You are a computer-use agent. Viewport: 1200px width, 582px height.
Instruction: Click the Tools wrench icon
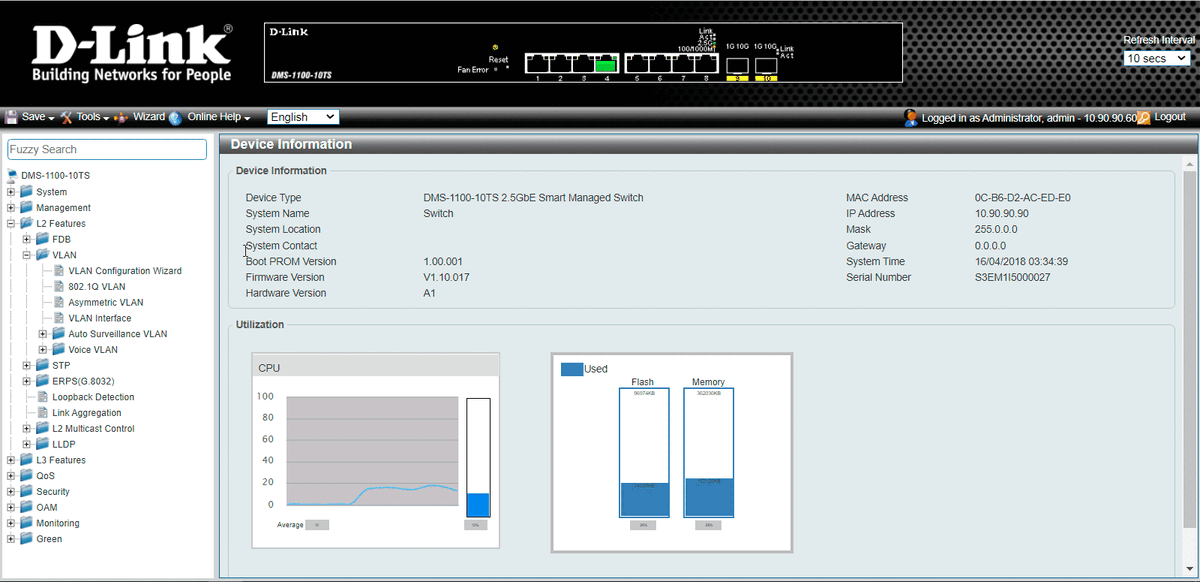pyautogui.click(x=67, y=117)
